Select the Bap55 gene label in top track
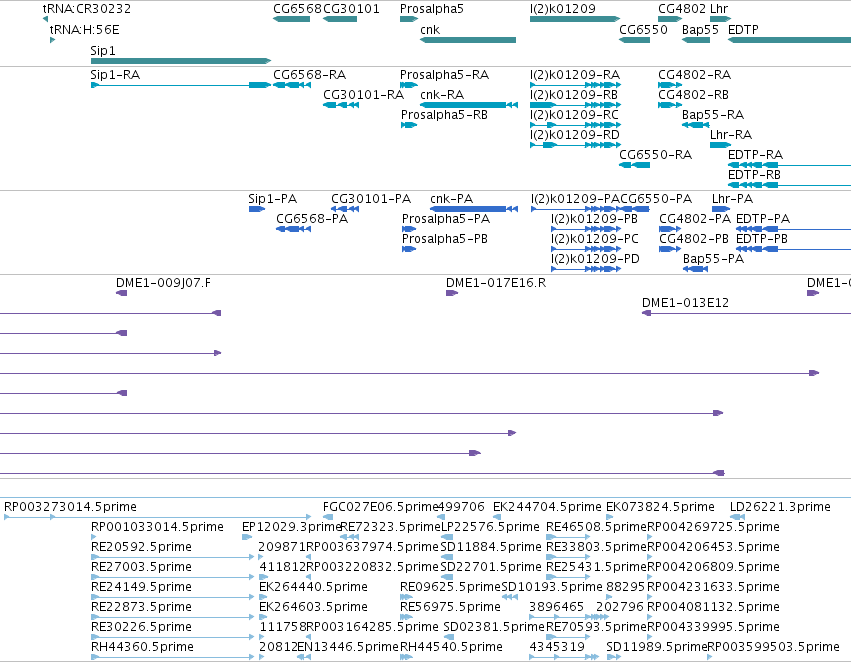The image size is (851, 662). (x=700, y=30)
